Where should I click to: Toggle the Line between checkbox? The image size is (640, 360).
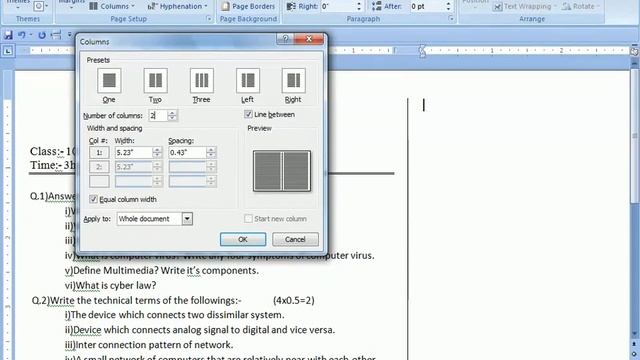pos(248,114)
